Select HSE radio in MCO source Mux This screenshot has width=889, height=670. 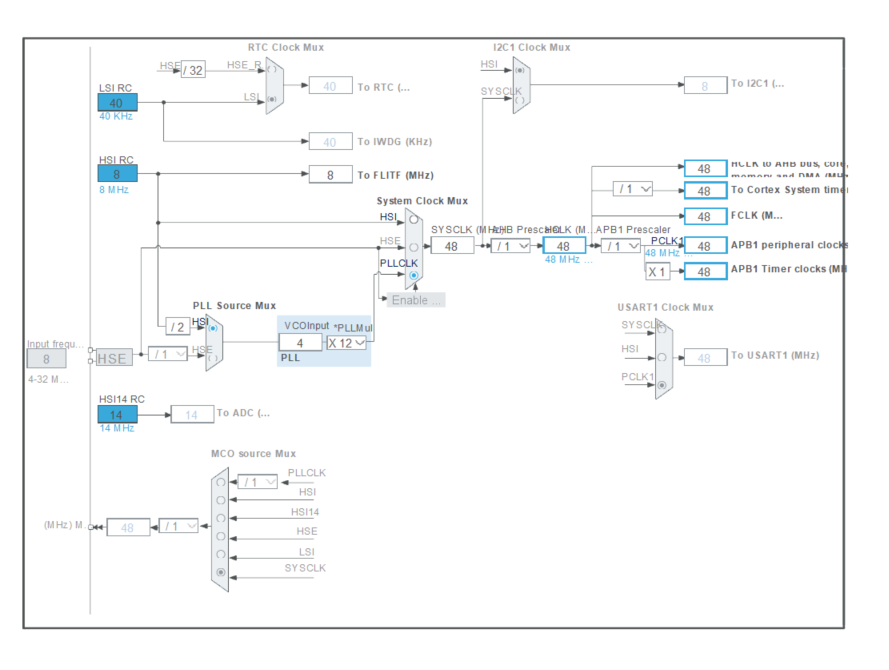[221, 536]
